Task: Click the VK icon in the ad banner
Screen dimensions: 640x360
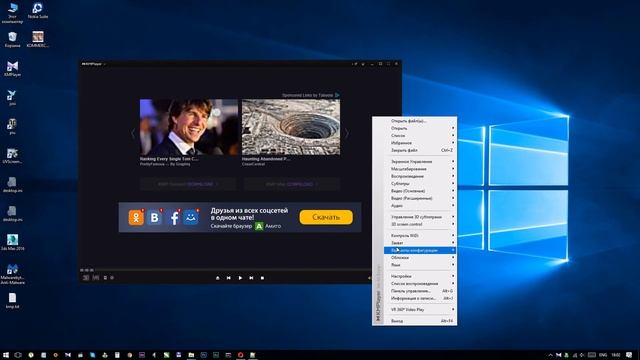Action: point(155,217)
